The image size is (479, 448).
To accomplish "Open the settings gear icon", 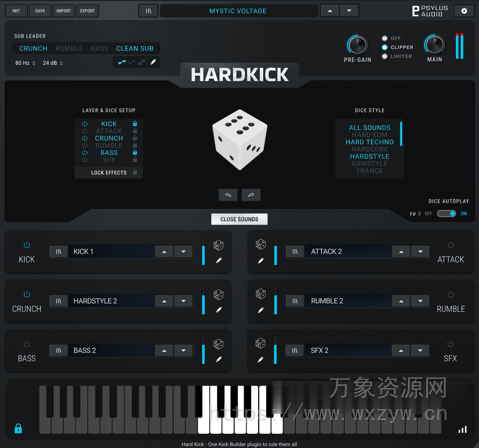I will click(464, 11).
